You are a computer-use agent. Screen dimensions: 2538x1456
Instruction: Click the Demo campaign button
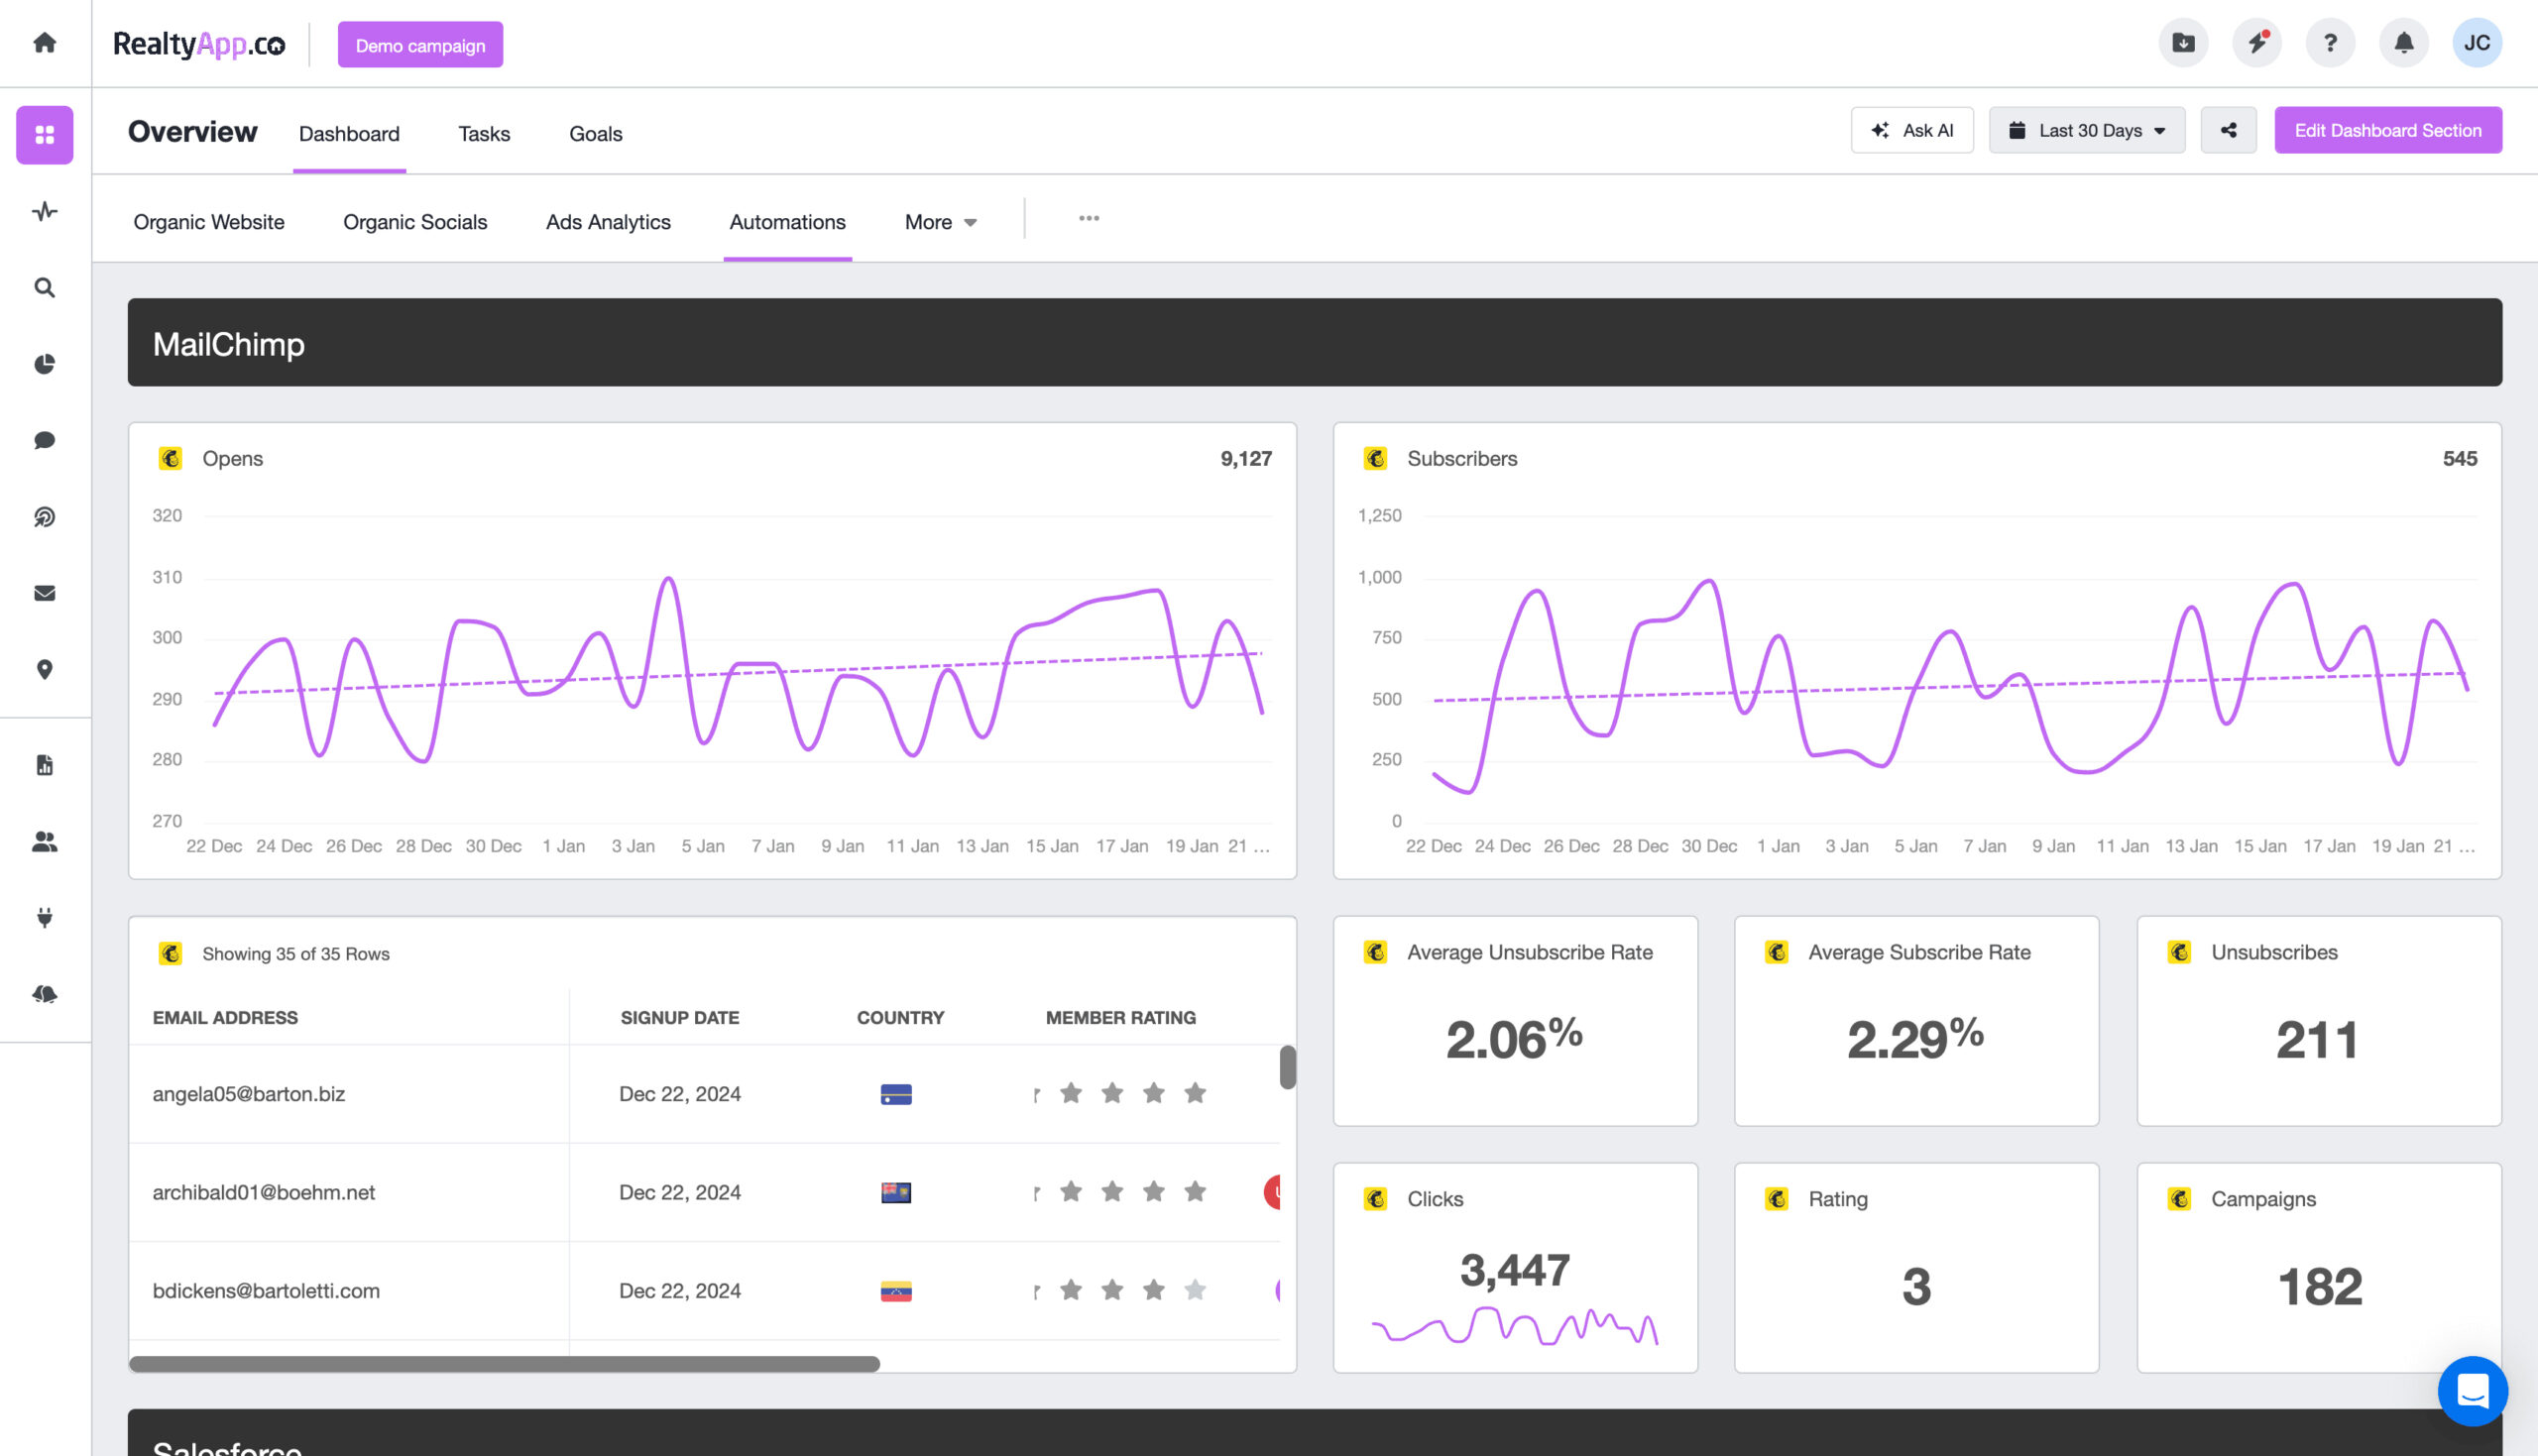tap(420, 45)
